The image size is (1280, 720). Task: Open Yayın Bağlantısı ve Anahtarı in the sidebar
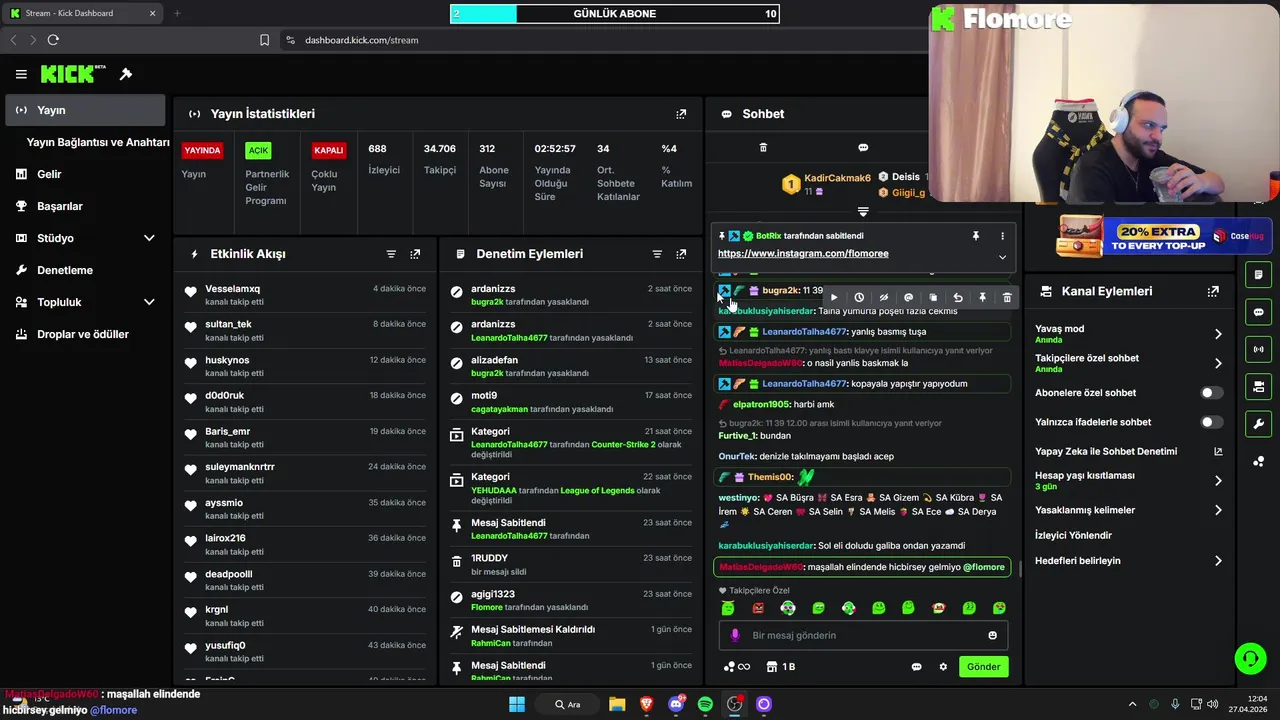click(x=97, y=142)
